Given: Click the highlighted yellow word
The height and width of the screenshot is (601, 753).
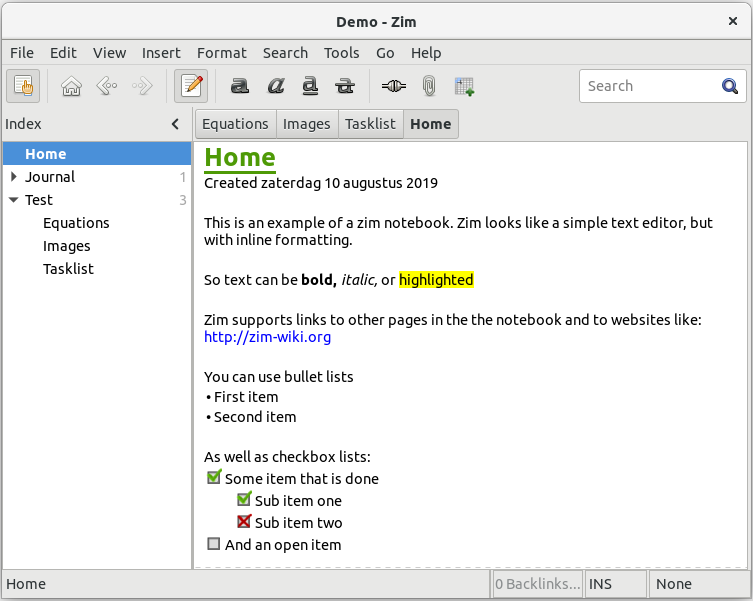Looking at the screenshot, I should coord(437,280).
